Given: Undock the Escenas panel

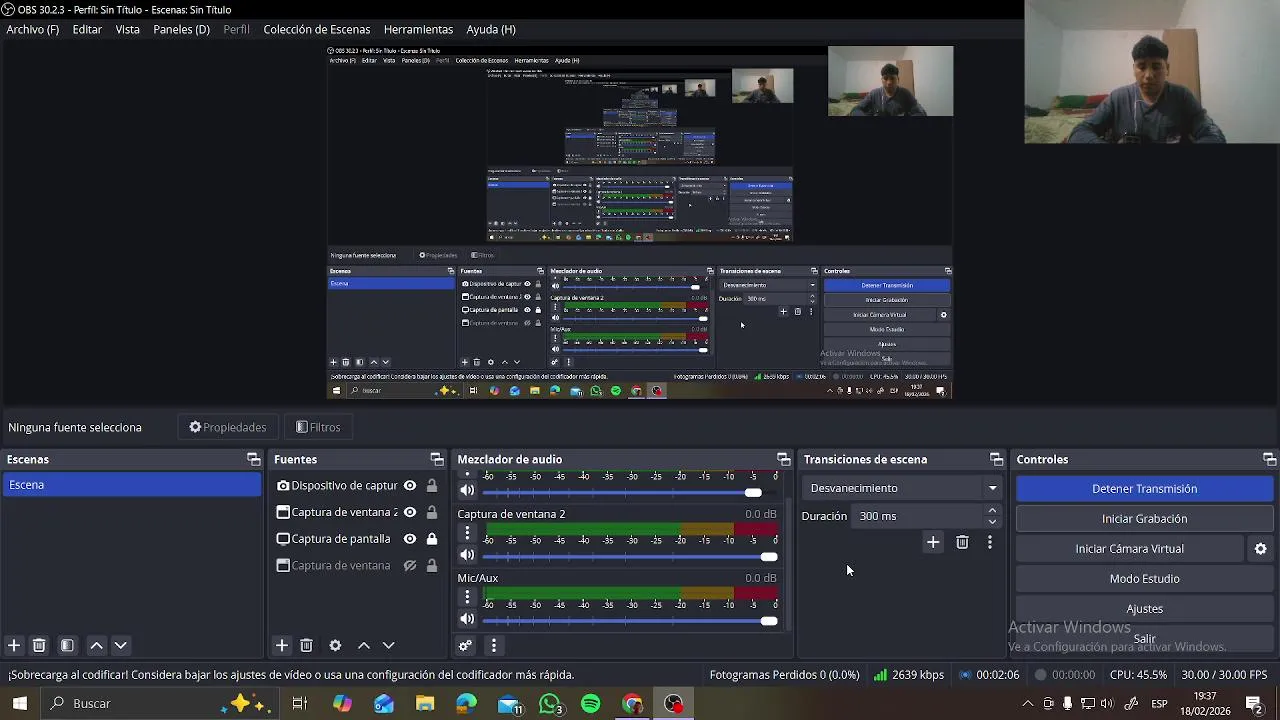Looking at the screenshot, I should point(253,459).
